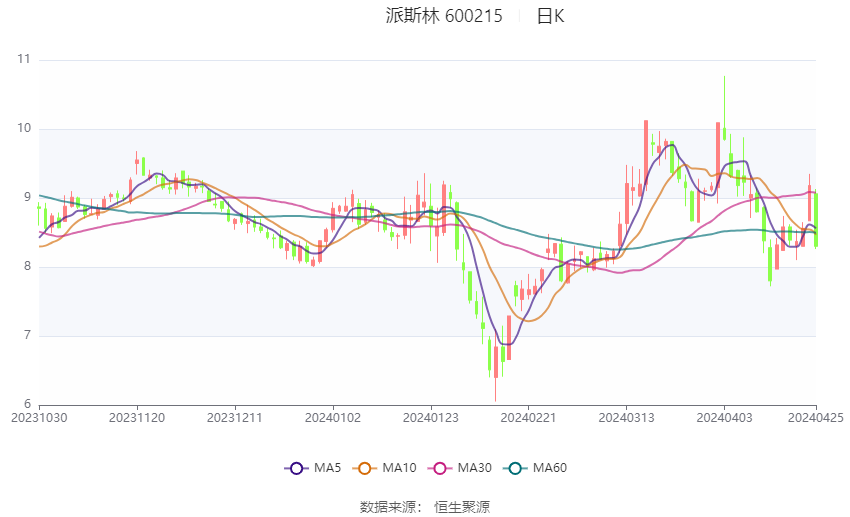Viewport: 850px width, 517px height.
Task: Click the 6 price axis label
Action: coord(27,404)
